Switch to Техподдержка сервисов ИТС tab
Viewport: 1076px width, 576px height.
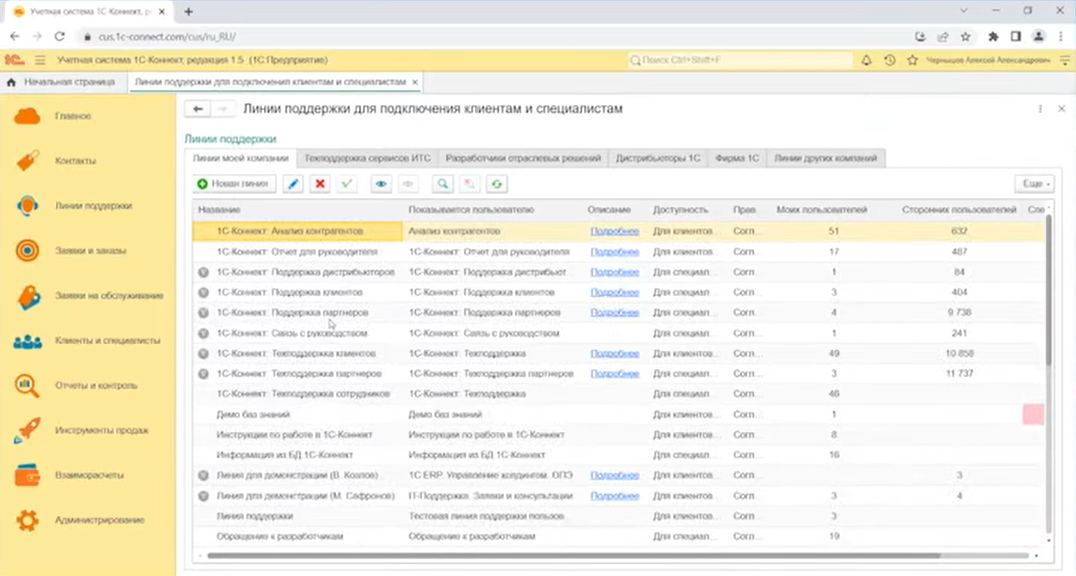click(367, 158)
